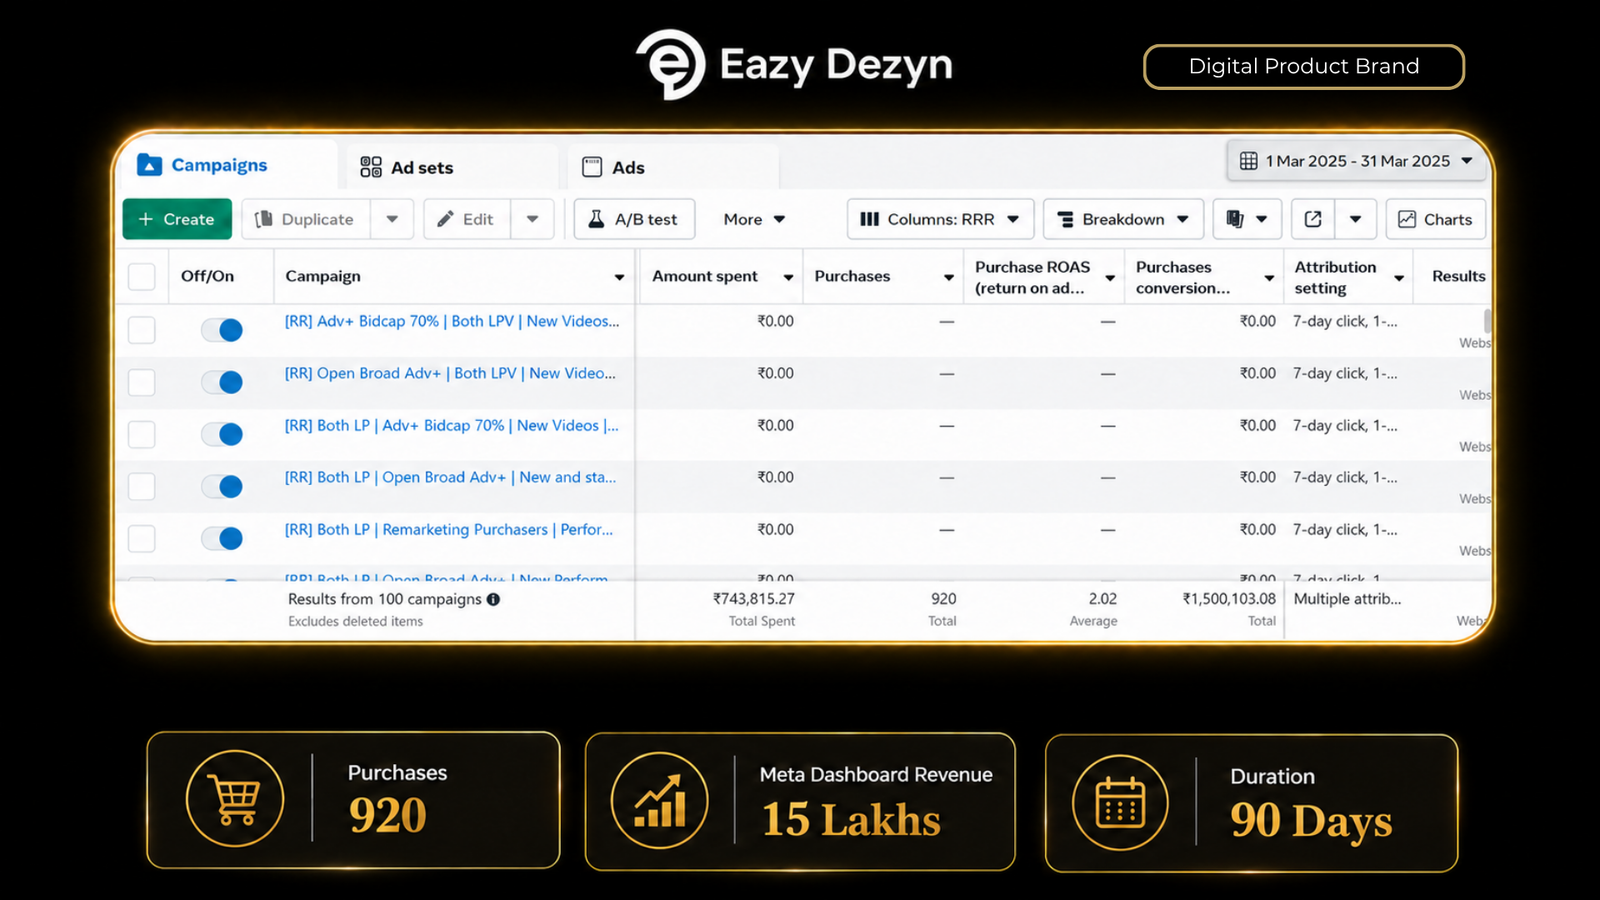The image size is (1600, 900).
Task: Toggle off Both LP Open Broad Adv+ New and sta campaign
Action: click(x=222, y=486)
